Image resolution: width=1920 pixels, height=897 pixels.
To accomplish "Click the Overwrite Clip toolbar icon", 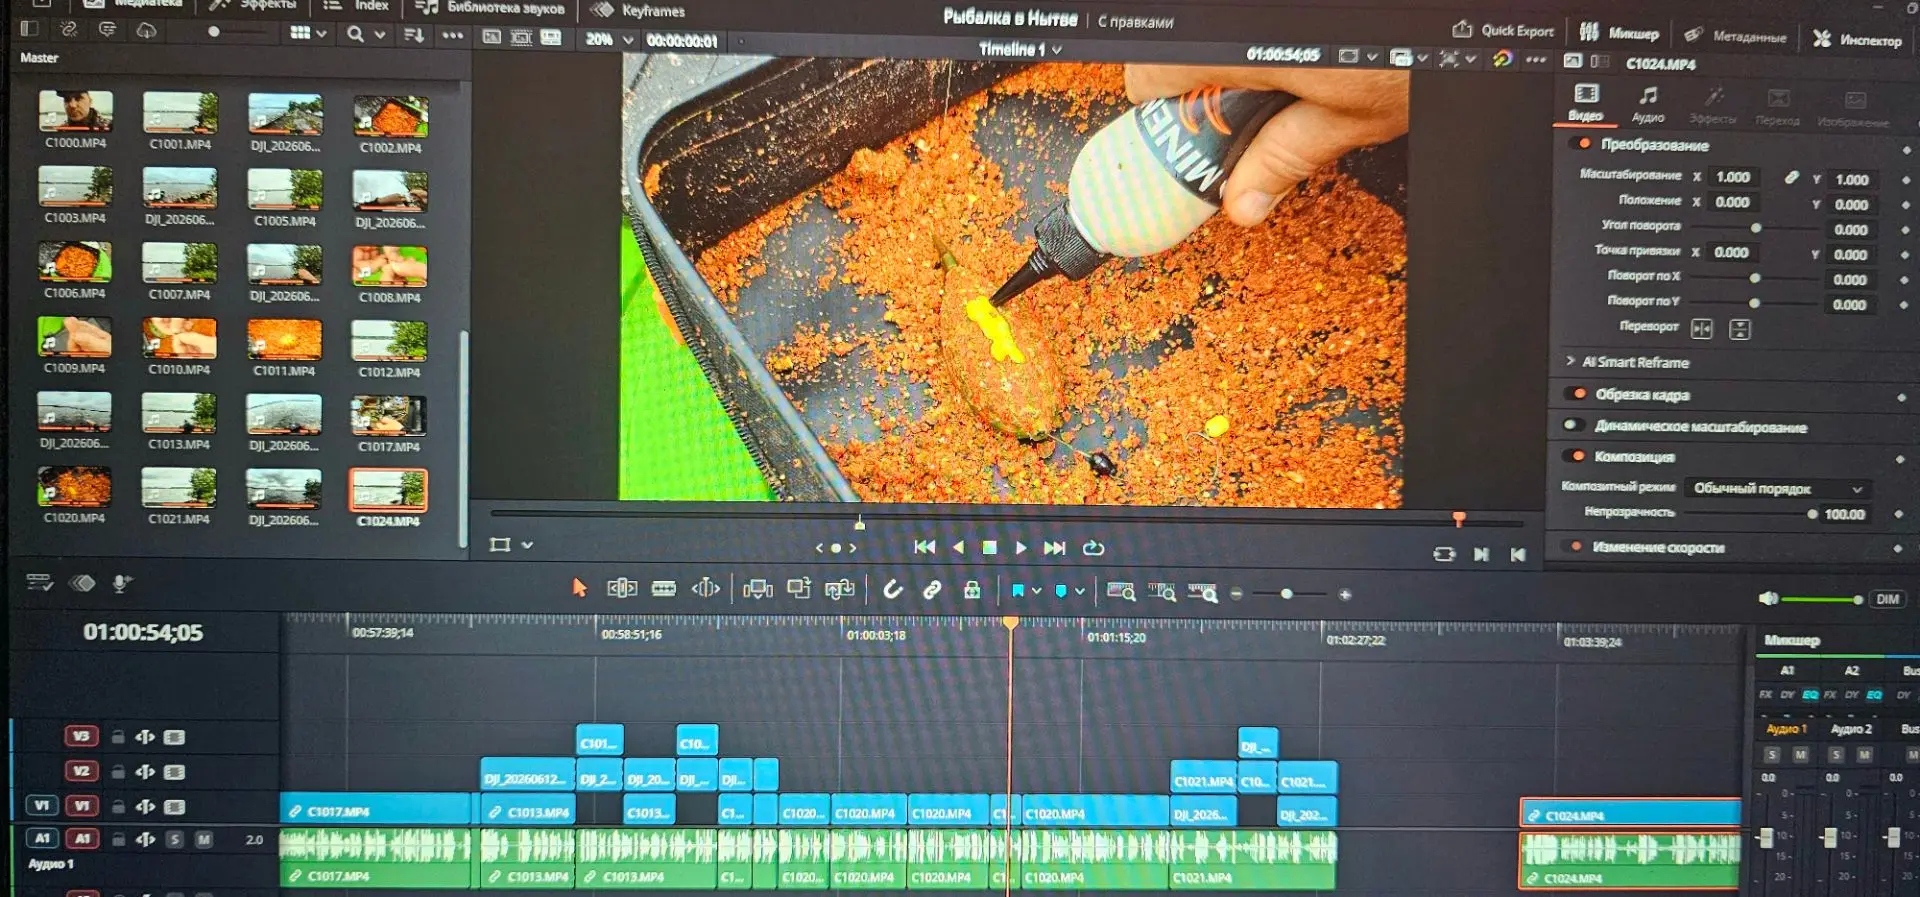I will [x=799, y=589].
